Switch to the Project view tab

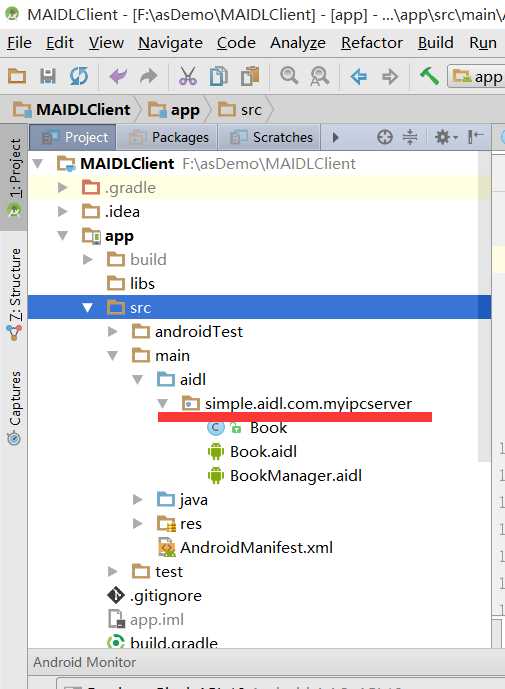(73, 137)
